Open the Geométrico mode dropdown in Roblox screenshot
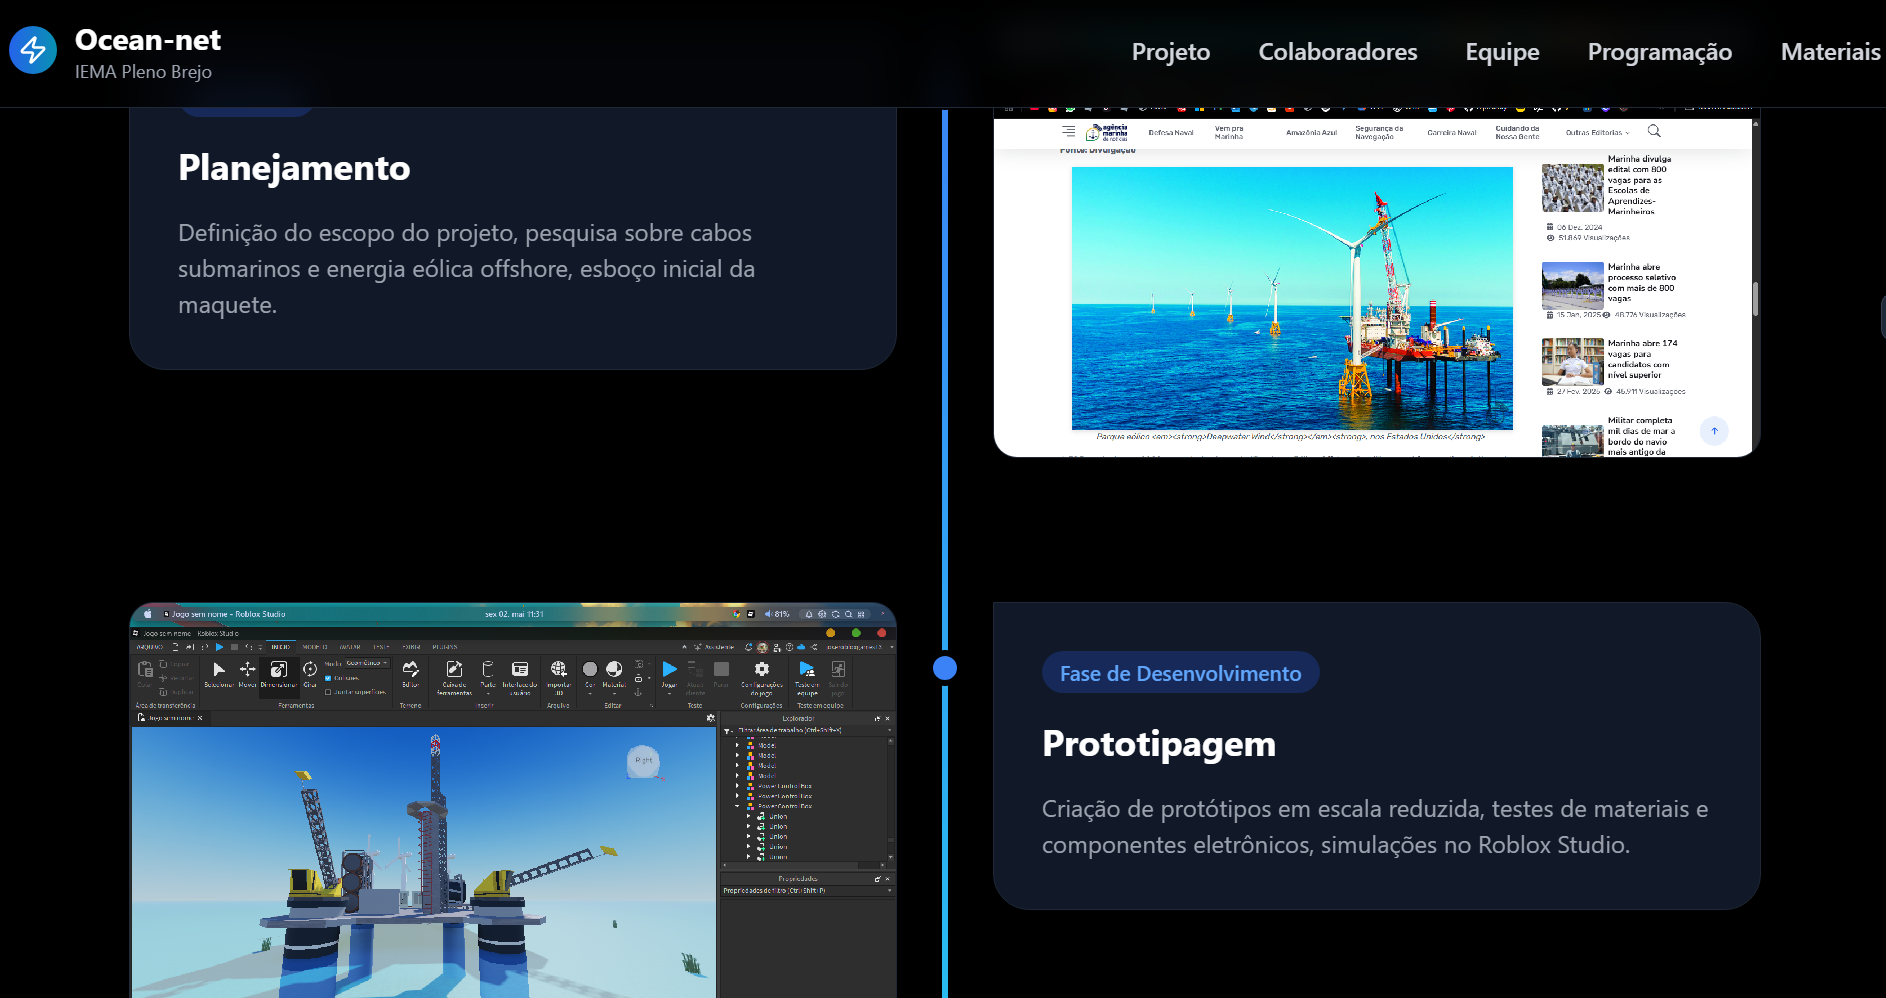 tap(367, 663)
